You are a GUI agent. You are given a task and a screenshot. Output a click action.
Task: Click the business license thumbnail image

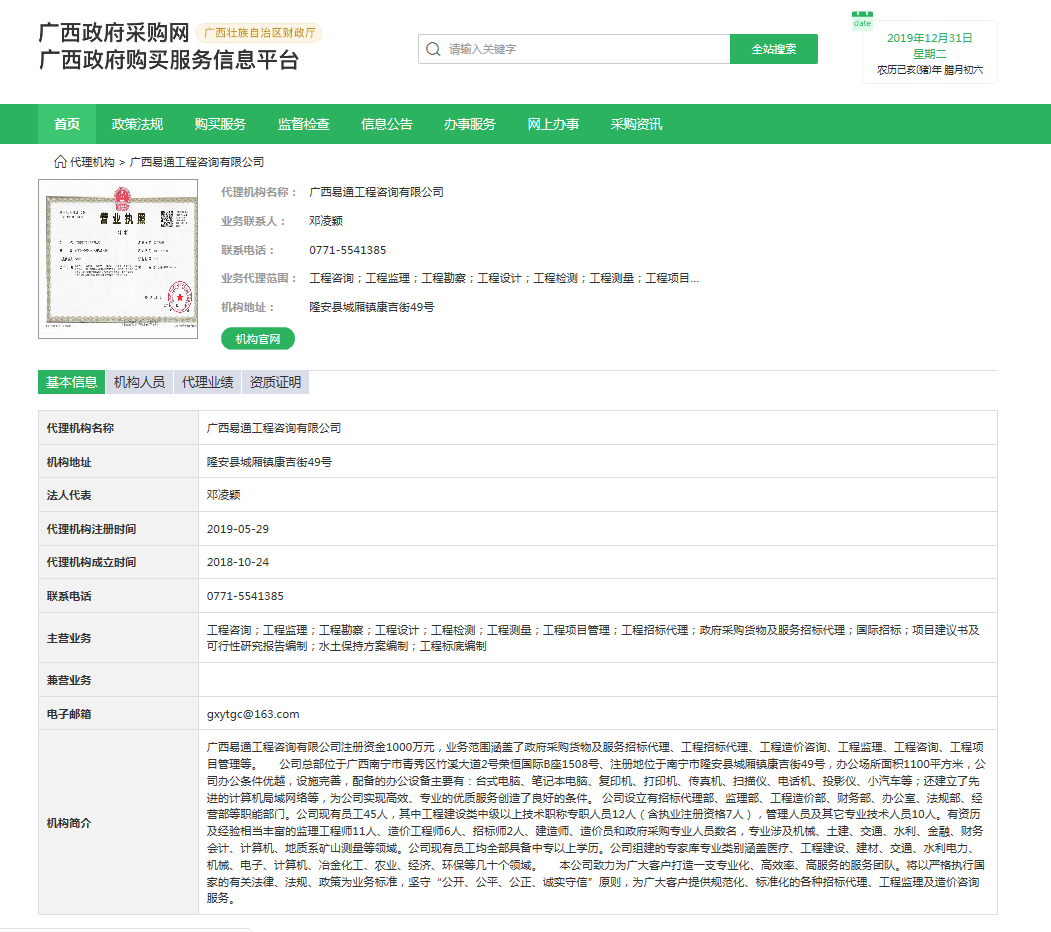tap(117, 258)
